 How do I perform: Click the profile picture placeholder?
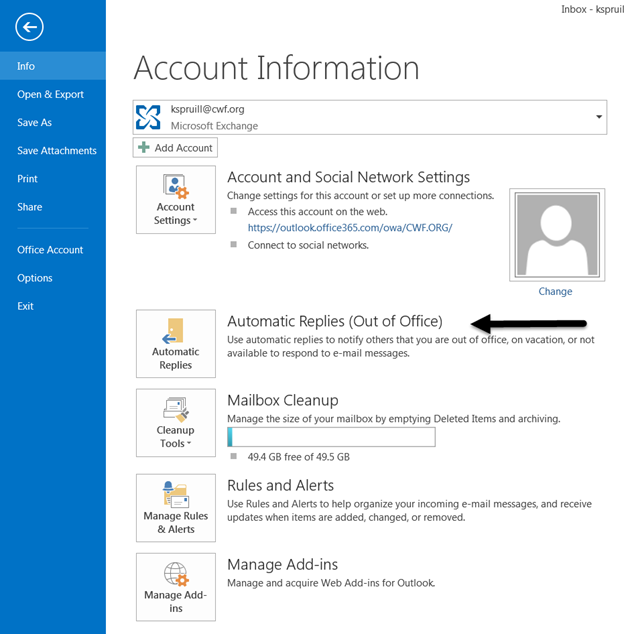(x=557, y=235)
